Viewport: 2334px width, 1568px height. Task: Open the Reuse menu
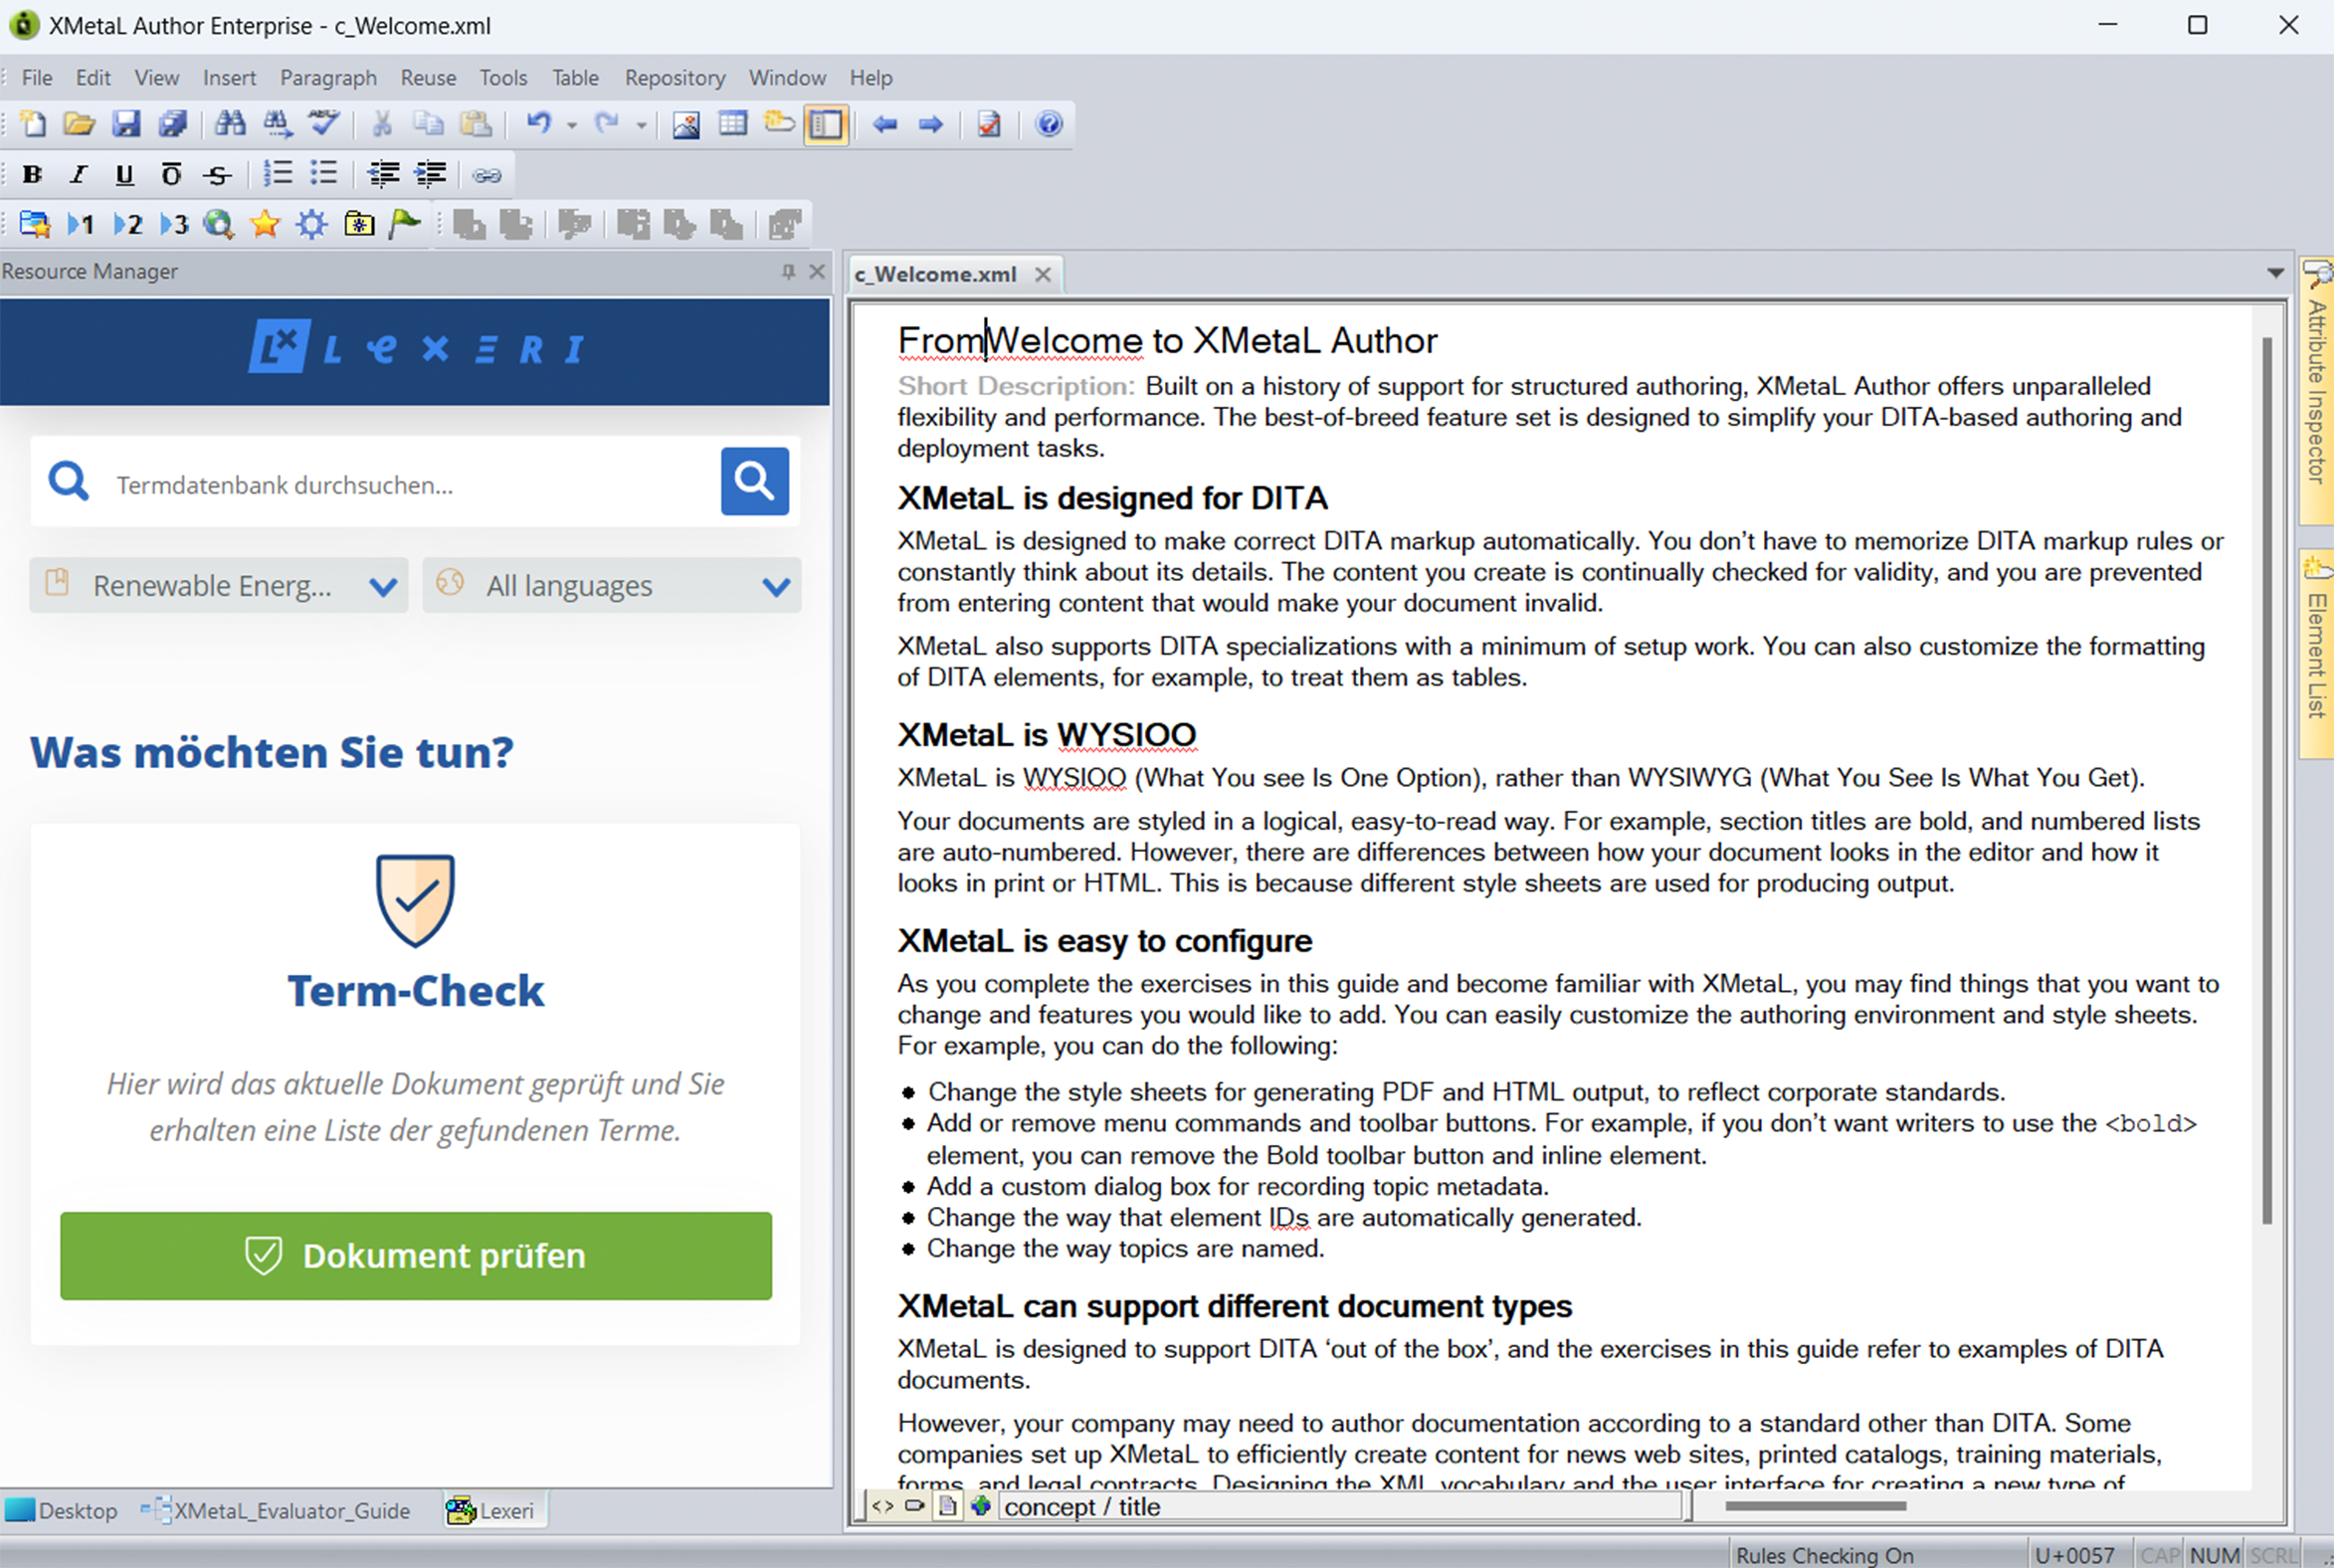pos(428,78)
